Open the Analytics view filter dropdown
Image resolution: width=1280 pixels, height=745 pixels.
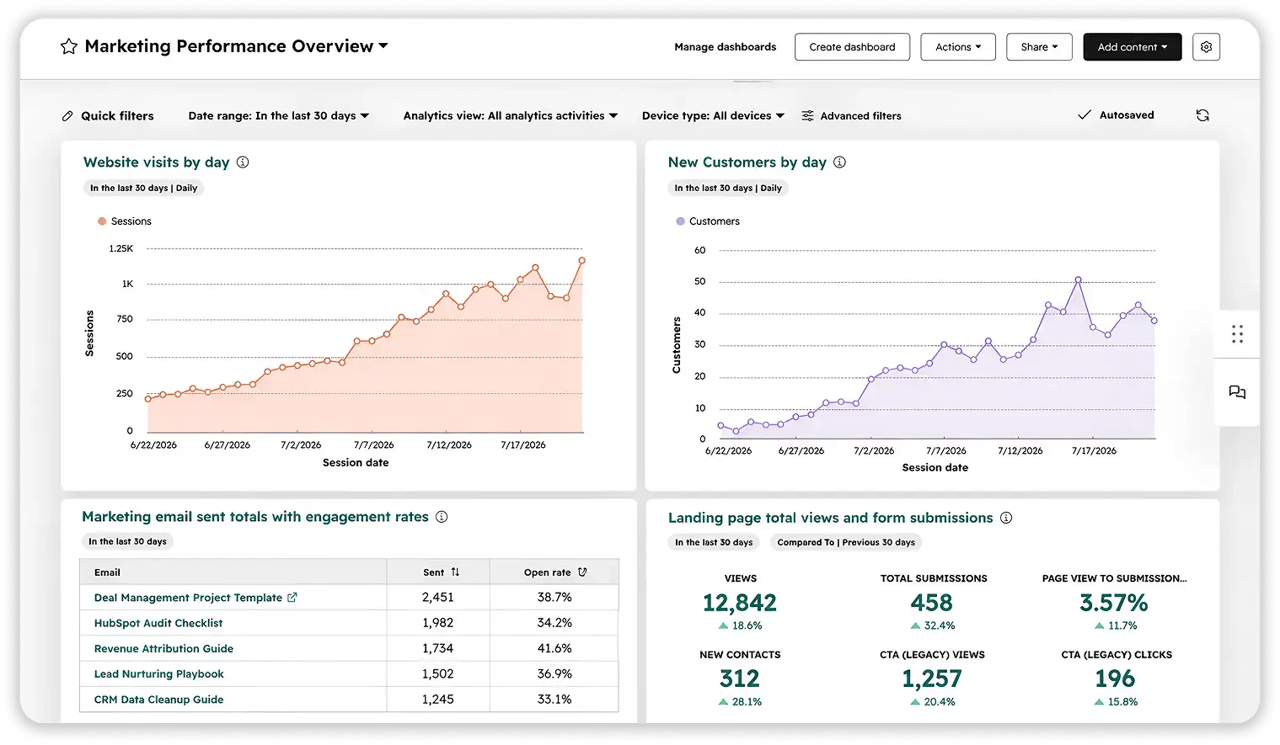pyautogui.click(x=511, y=116)
